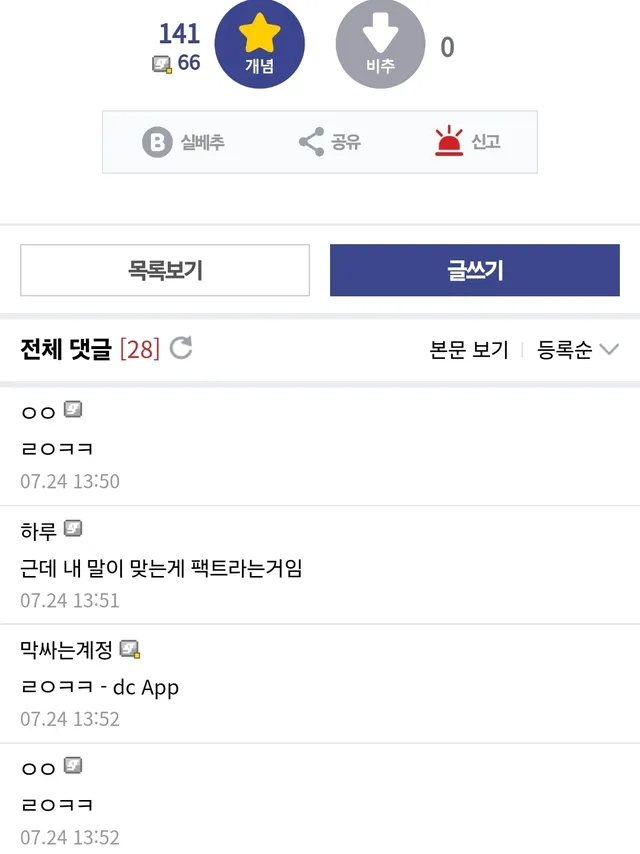Expand sorting options using the chevron arrow

(609, 350)
